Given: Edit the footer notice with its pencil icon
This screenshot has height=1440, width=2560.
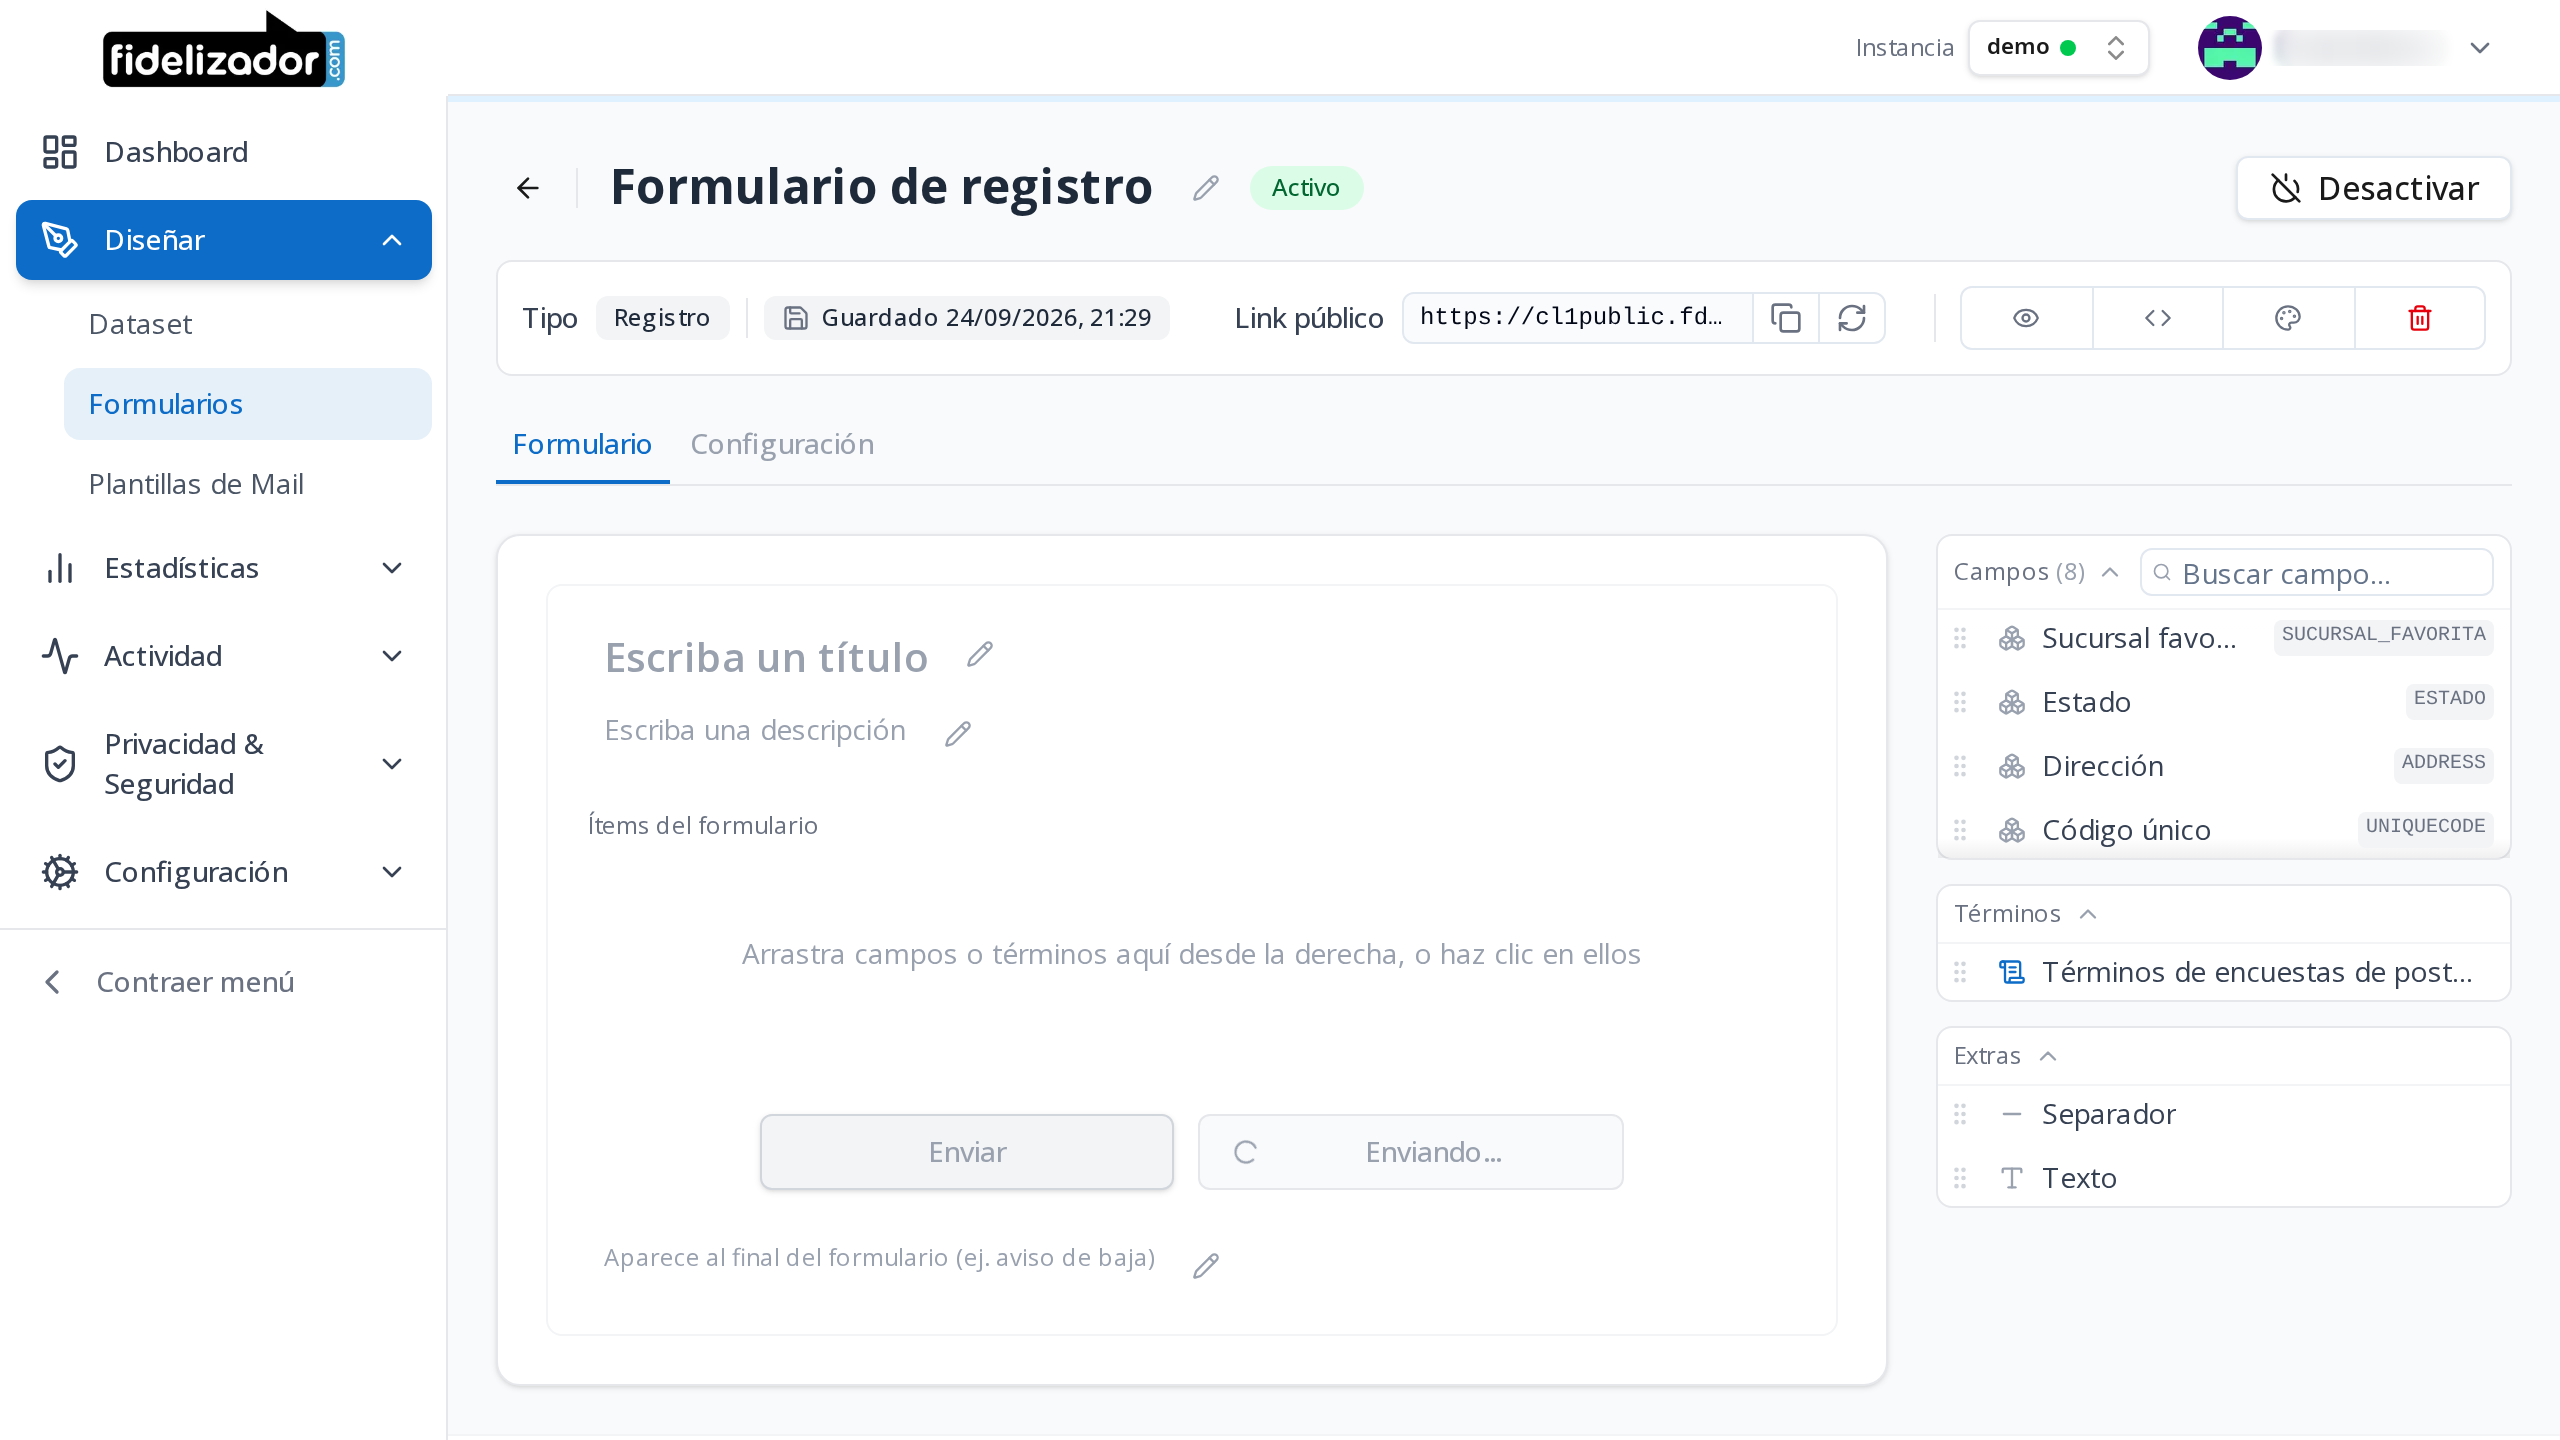Looking at the screenshot, I should (x=1206, y=1265).
